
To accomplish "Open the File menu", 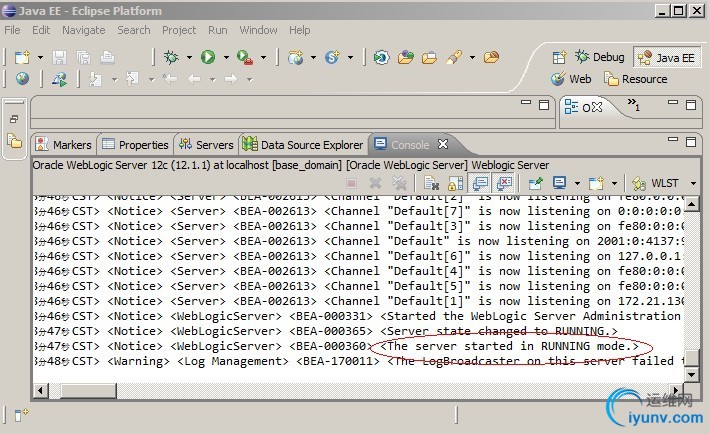I will coord(12,30).
